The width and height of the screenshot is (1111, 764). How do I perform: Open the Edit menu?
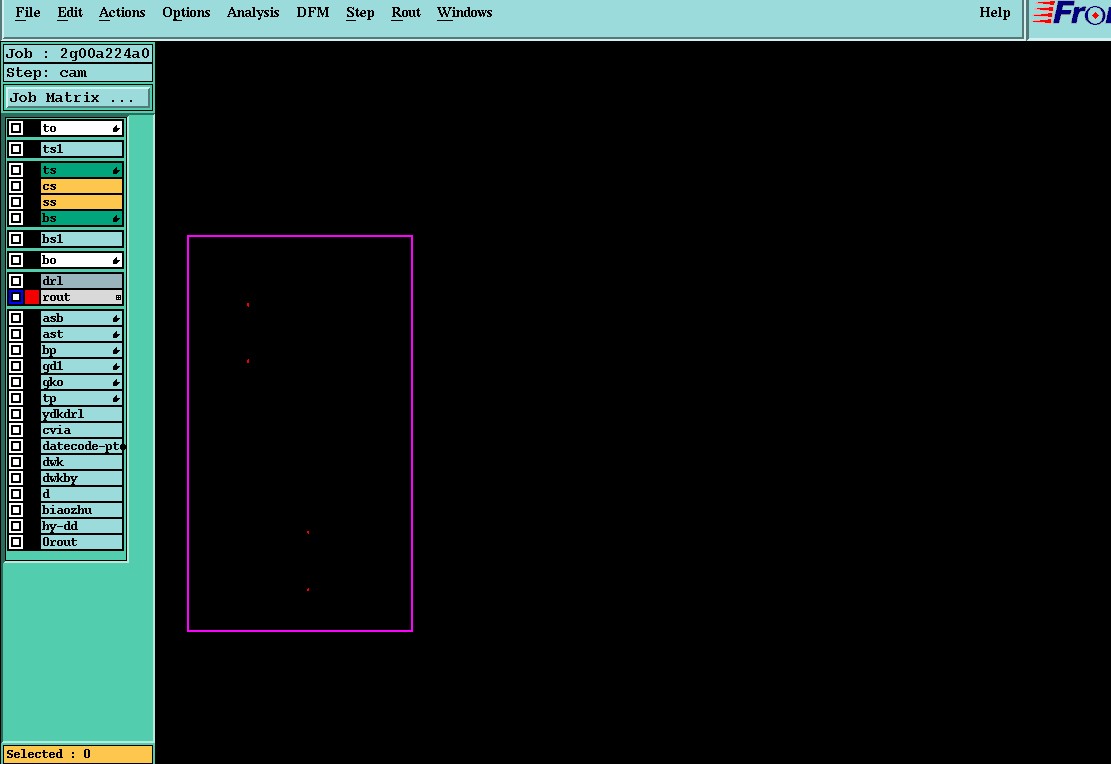pos(69,13)
